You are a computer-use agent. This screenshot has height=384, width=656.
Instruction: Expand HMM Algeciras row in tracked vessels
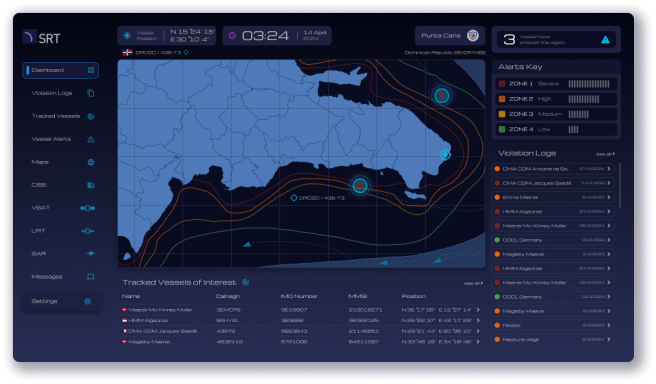pyautogui.click(x=301, y=320)
